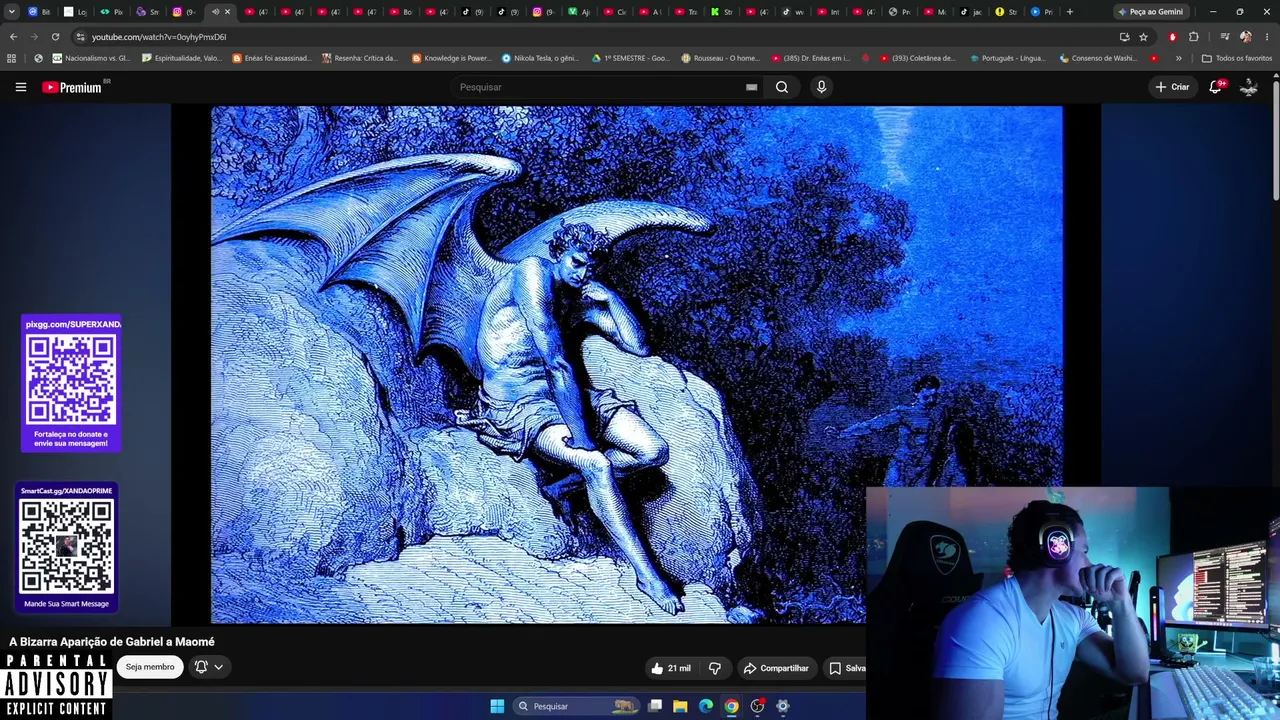
Task: Switch to the Bit tab
Action: tap(40, 12)
